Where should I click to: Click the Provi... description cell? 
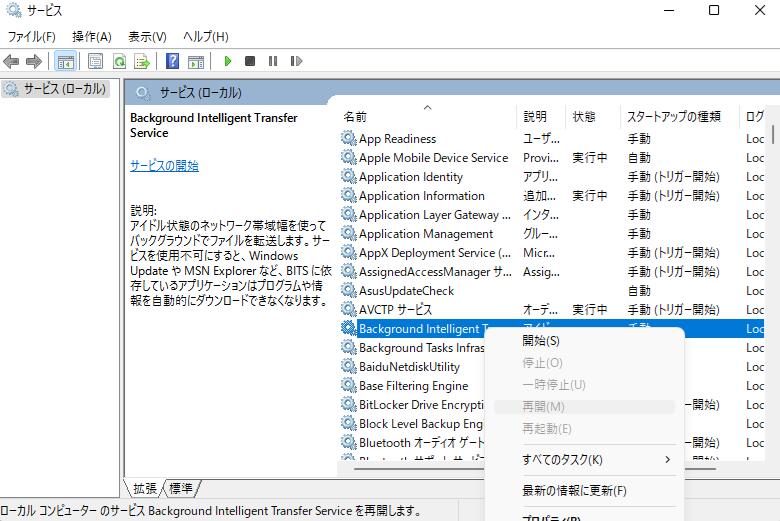[541, 158]
